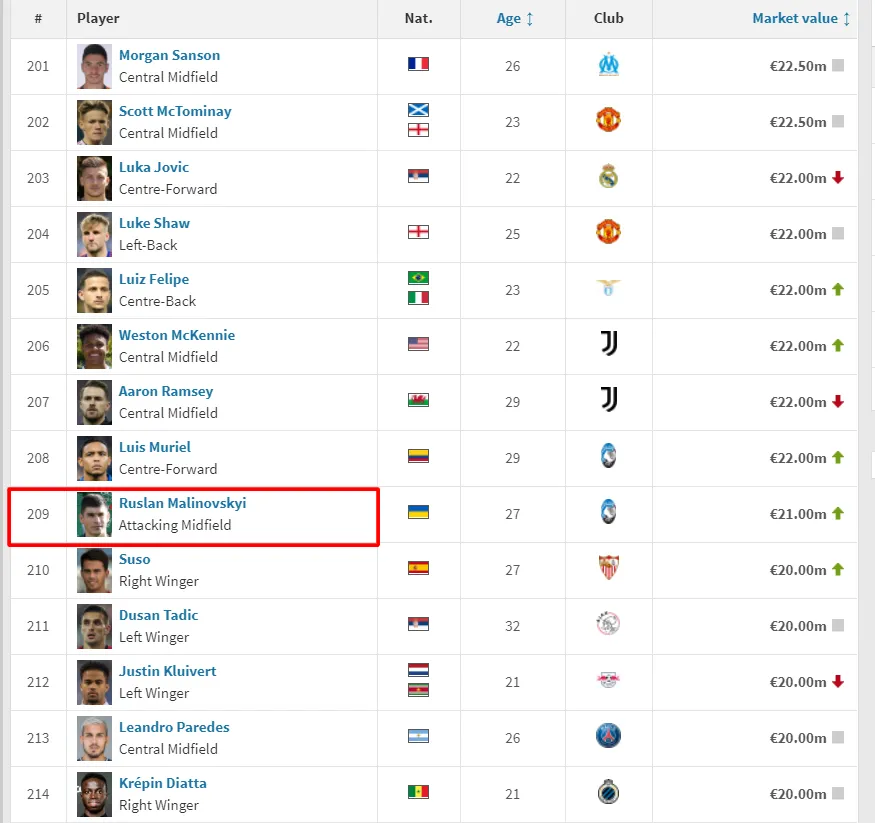The image size is (875, 823).
Task: Click RB Leipzig logo in Kluivert row
Action: coord(608,682)
